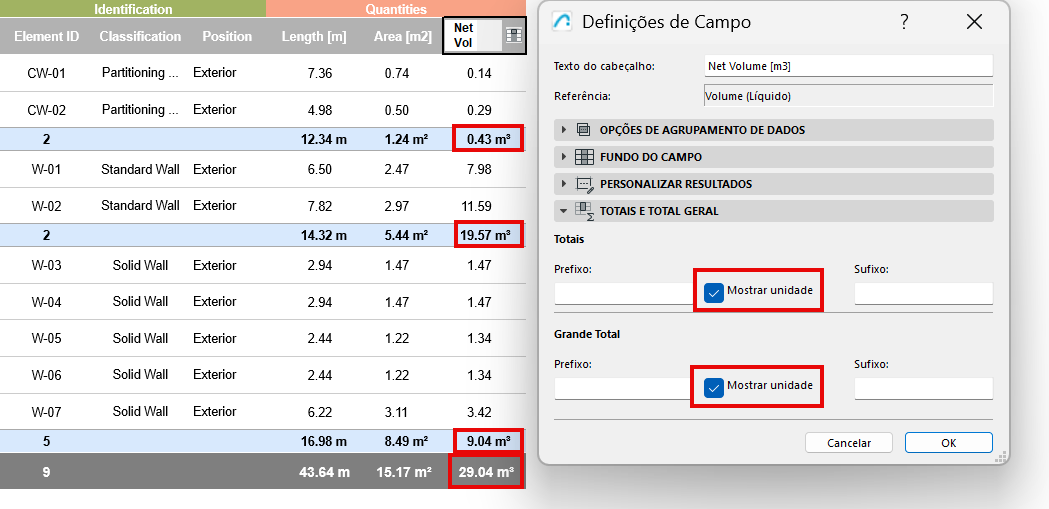Select the Position column header
The height and width of the screenshot is (509, 1049).
click(227, 36)
